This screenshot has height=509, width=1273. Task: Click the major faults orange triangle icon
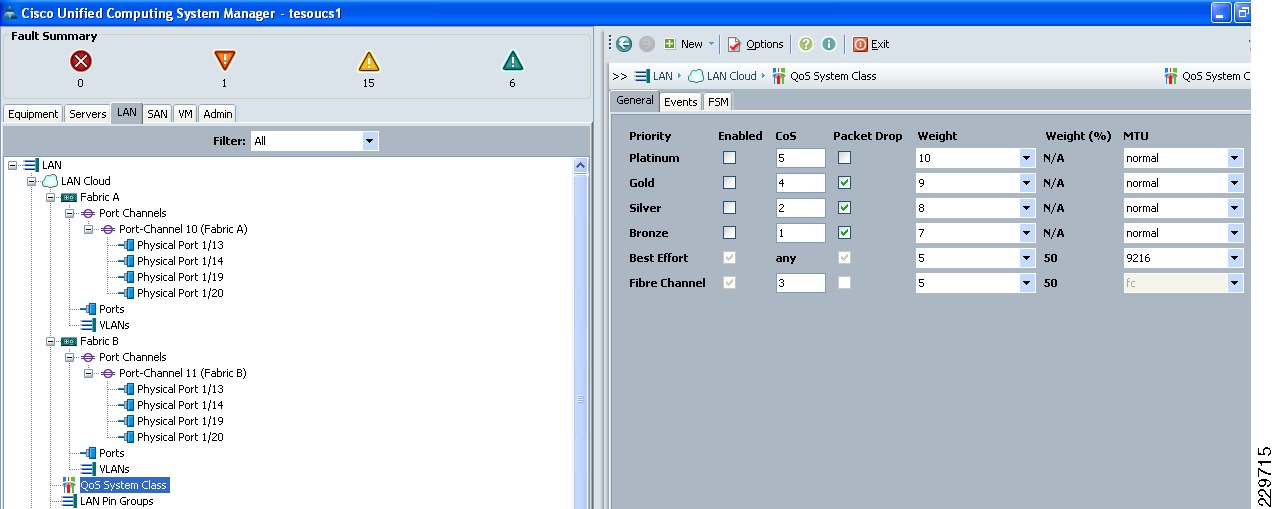pyautogui.click(x=224, y=61)
